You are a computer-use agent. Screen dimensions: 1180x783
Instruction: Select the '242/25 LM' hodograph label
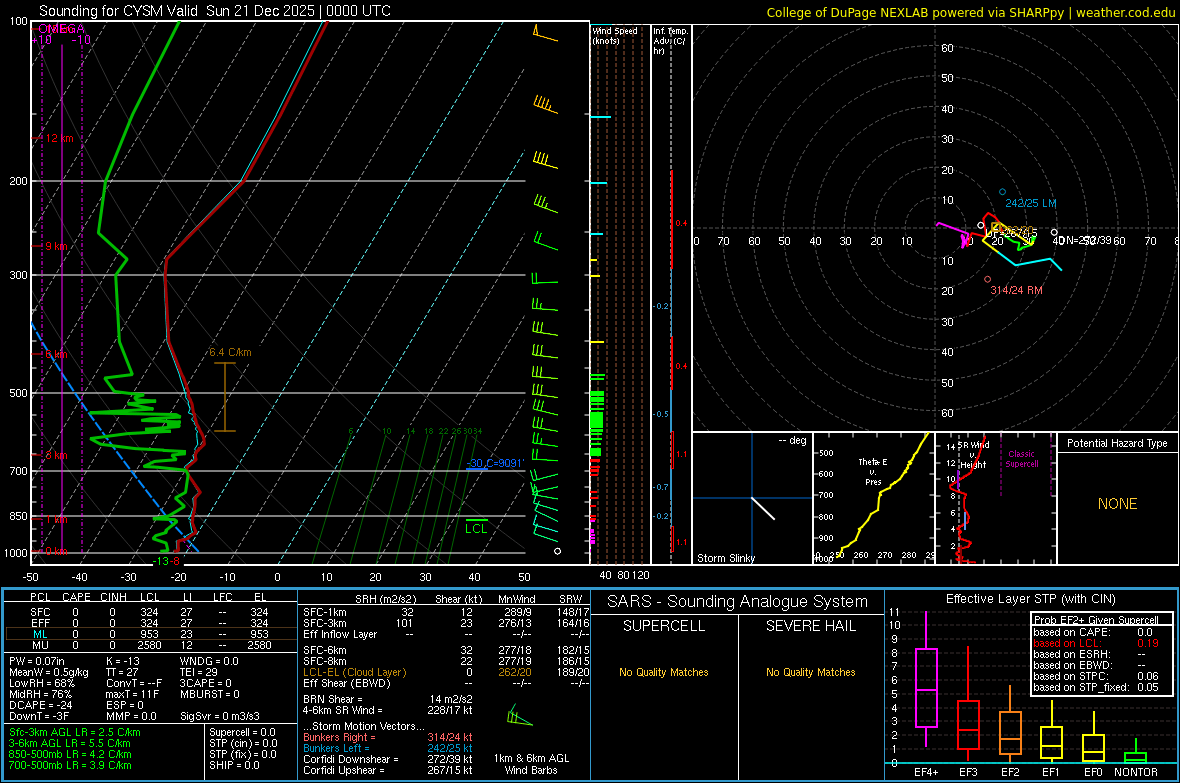(1030, 203)
